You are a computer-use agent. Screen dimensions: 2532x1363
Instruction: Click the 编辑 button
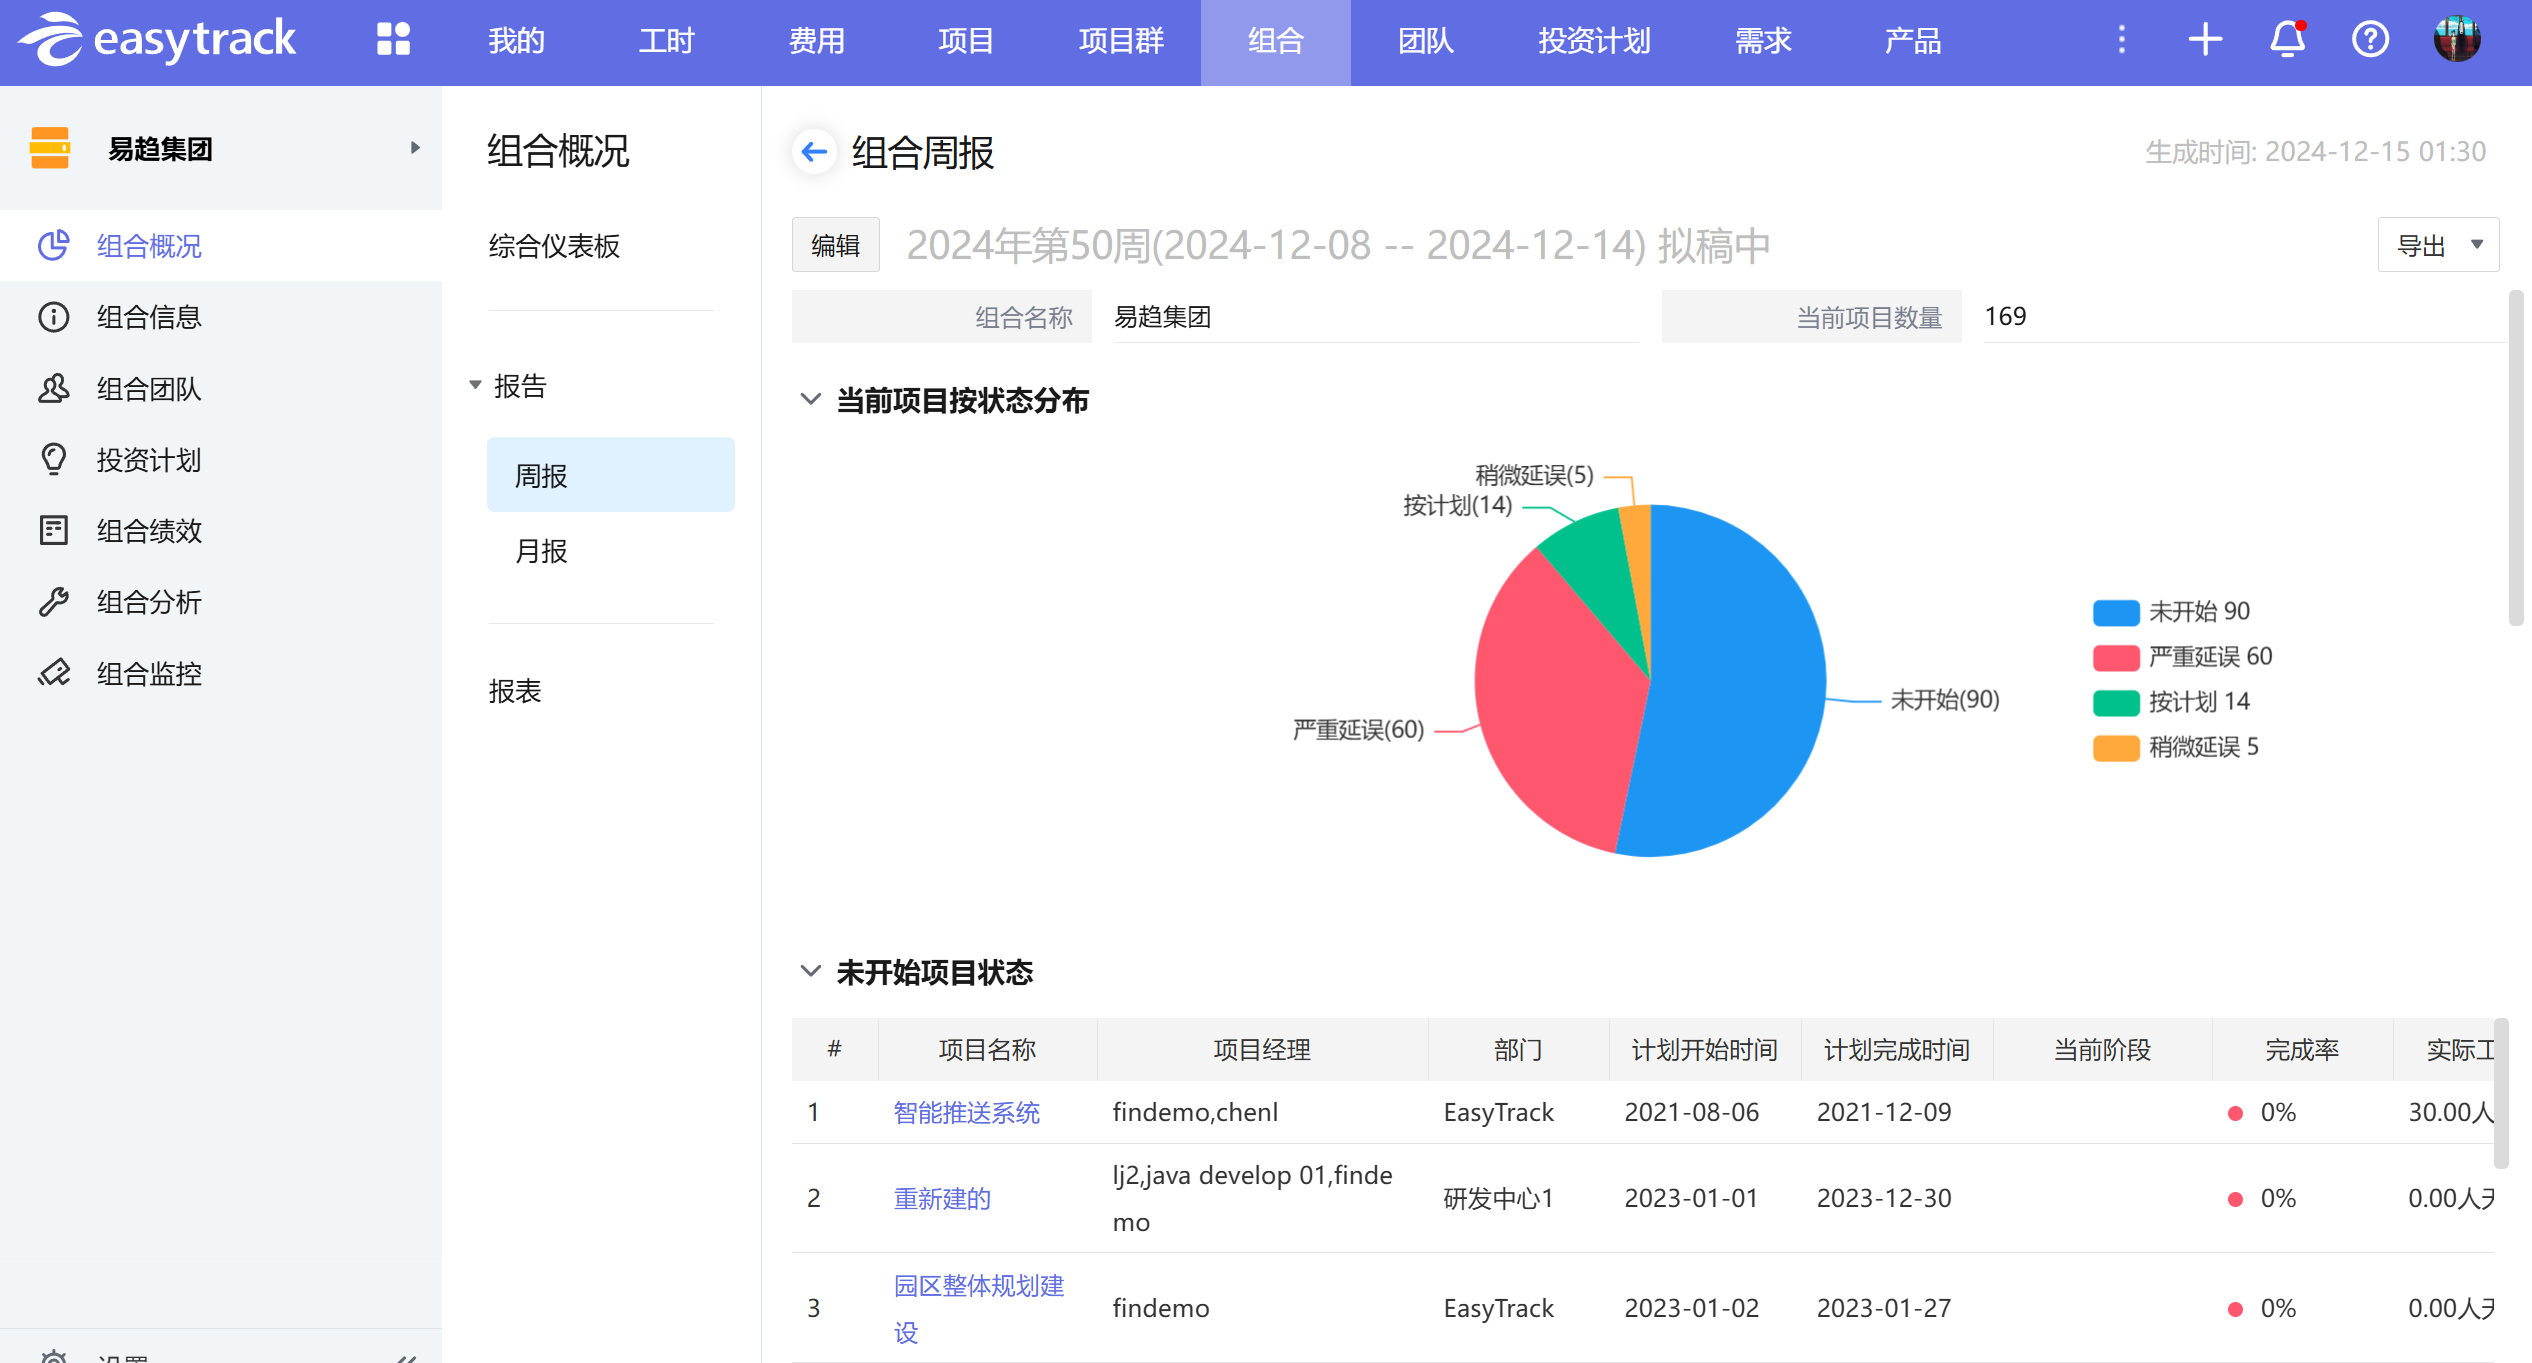coord(835,245)
